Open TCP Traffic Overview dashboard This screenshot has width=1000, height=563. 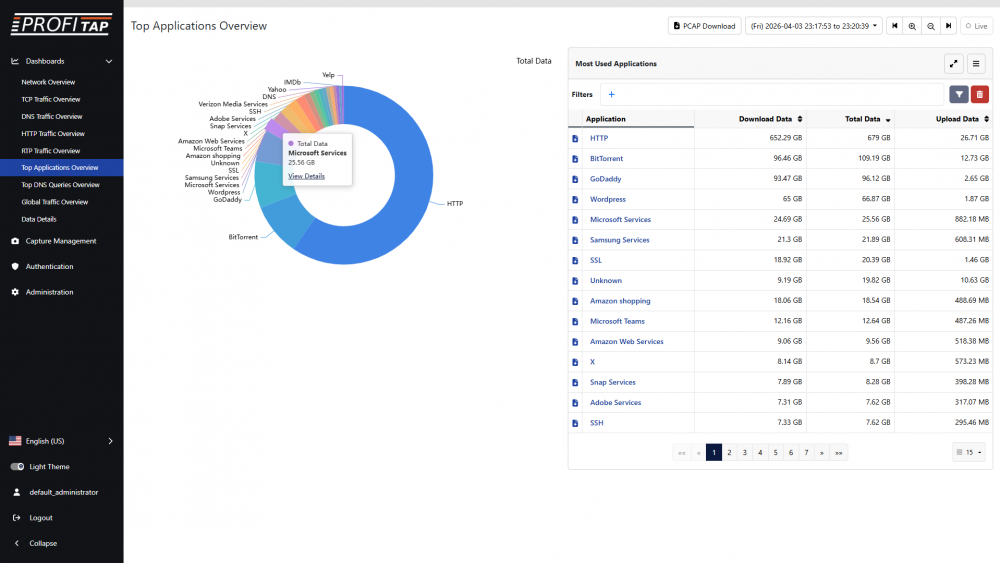pyautogui.click(x=51, y=99)
